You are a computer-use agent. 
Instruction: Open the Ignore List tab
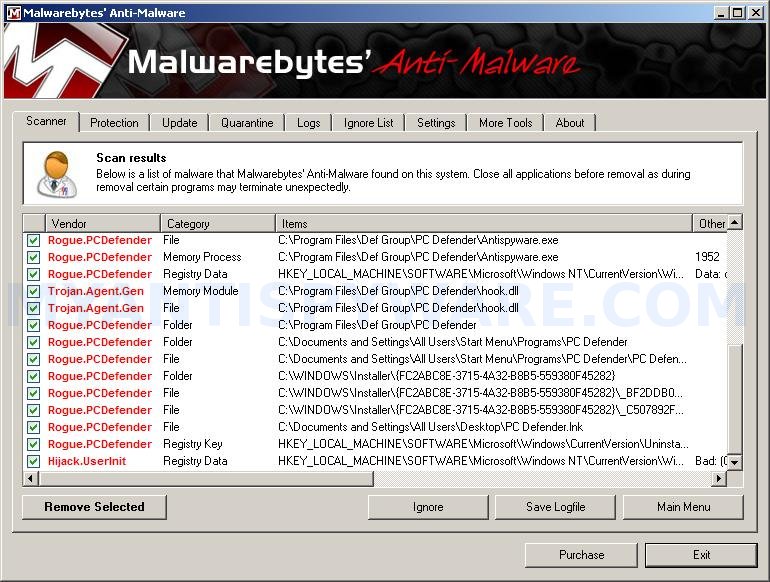(368, 123)
